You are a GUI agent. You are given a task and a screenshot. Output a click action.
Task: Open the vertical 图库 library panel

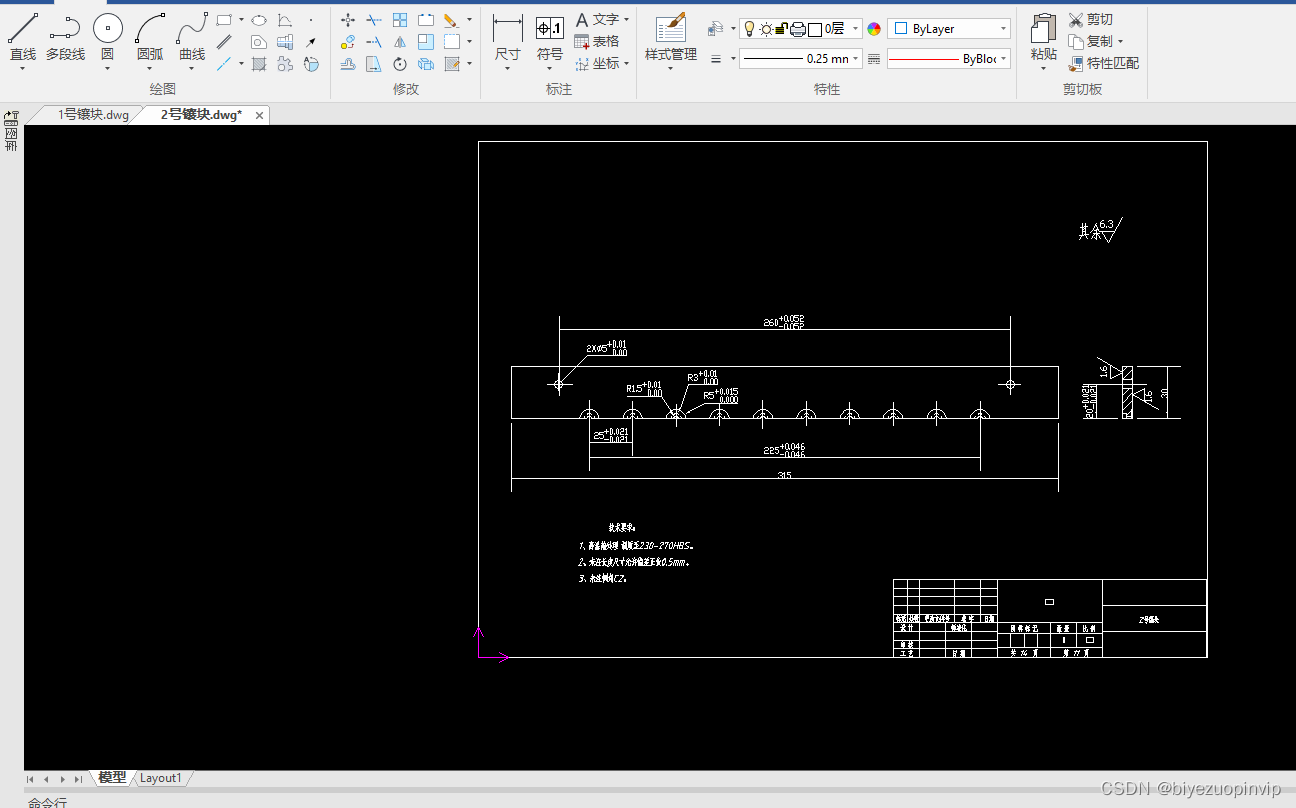[x=11, y=138]
